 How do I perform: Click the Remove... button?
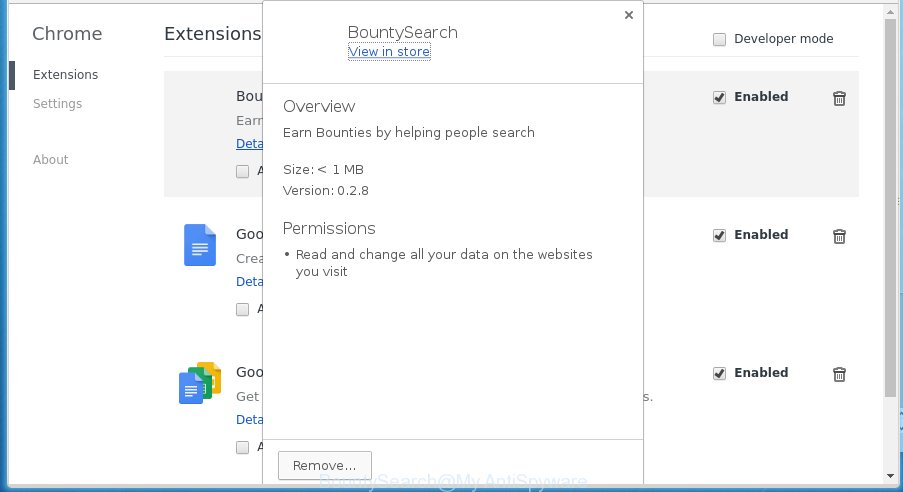(x=325, y=465)
